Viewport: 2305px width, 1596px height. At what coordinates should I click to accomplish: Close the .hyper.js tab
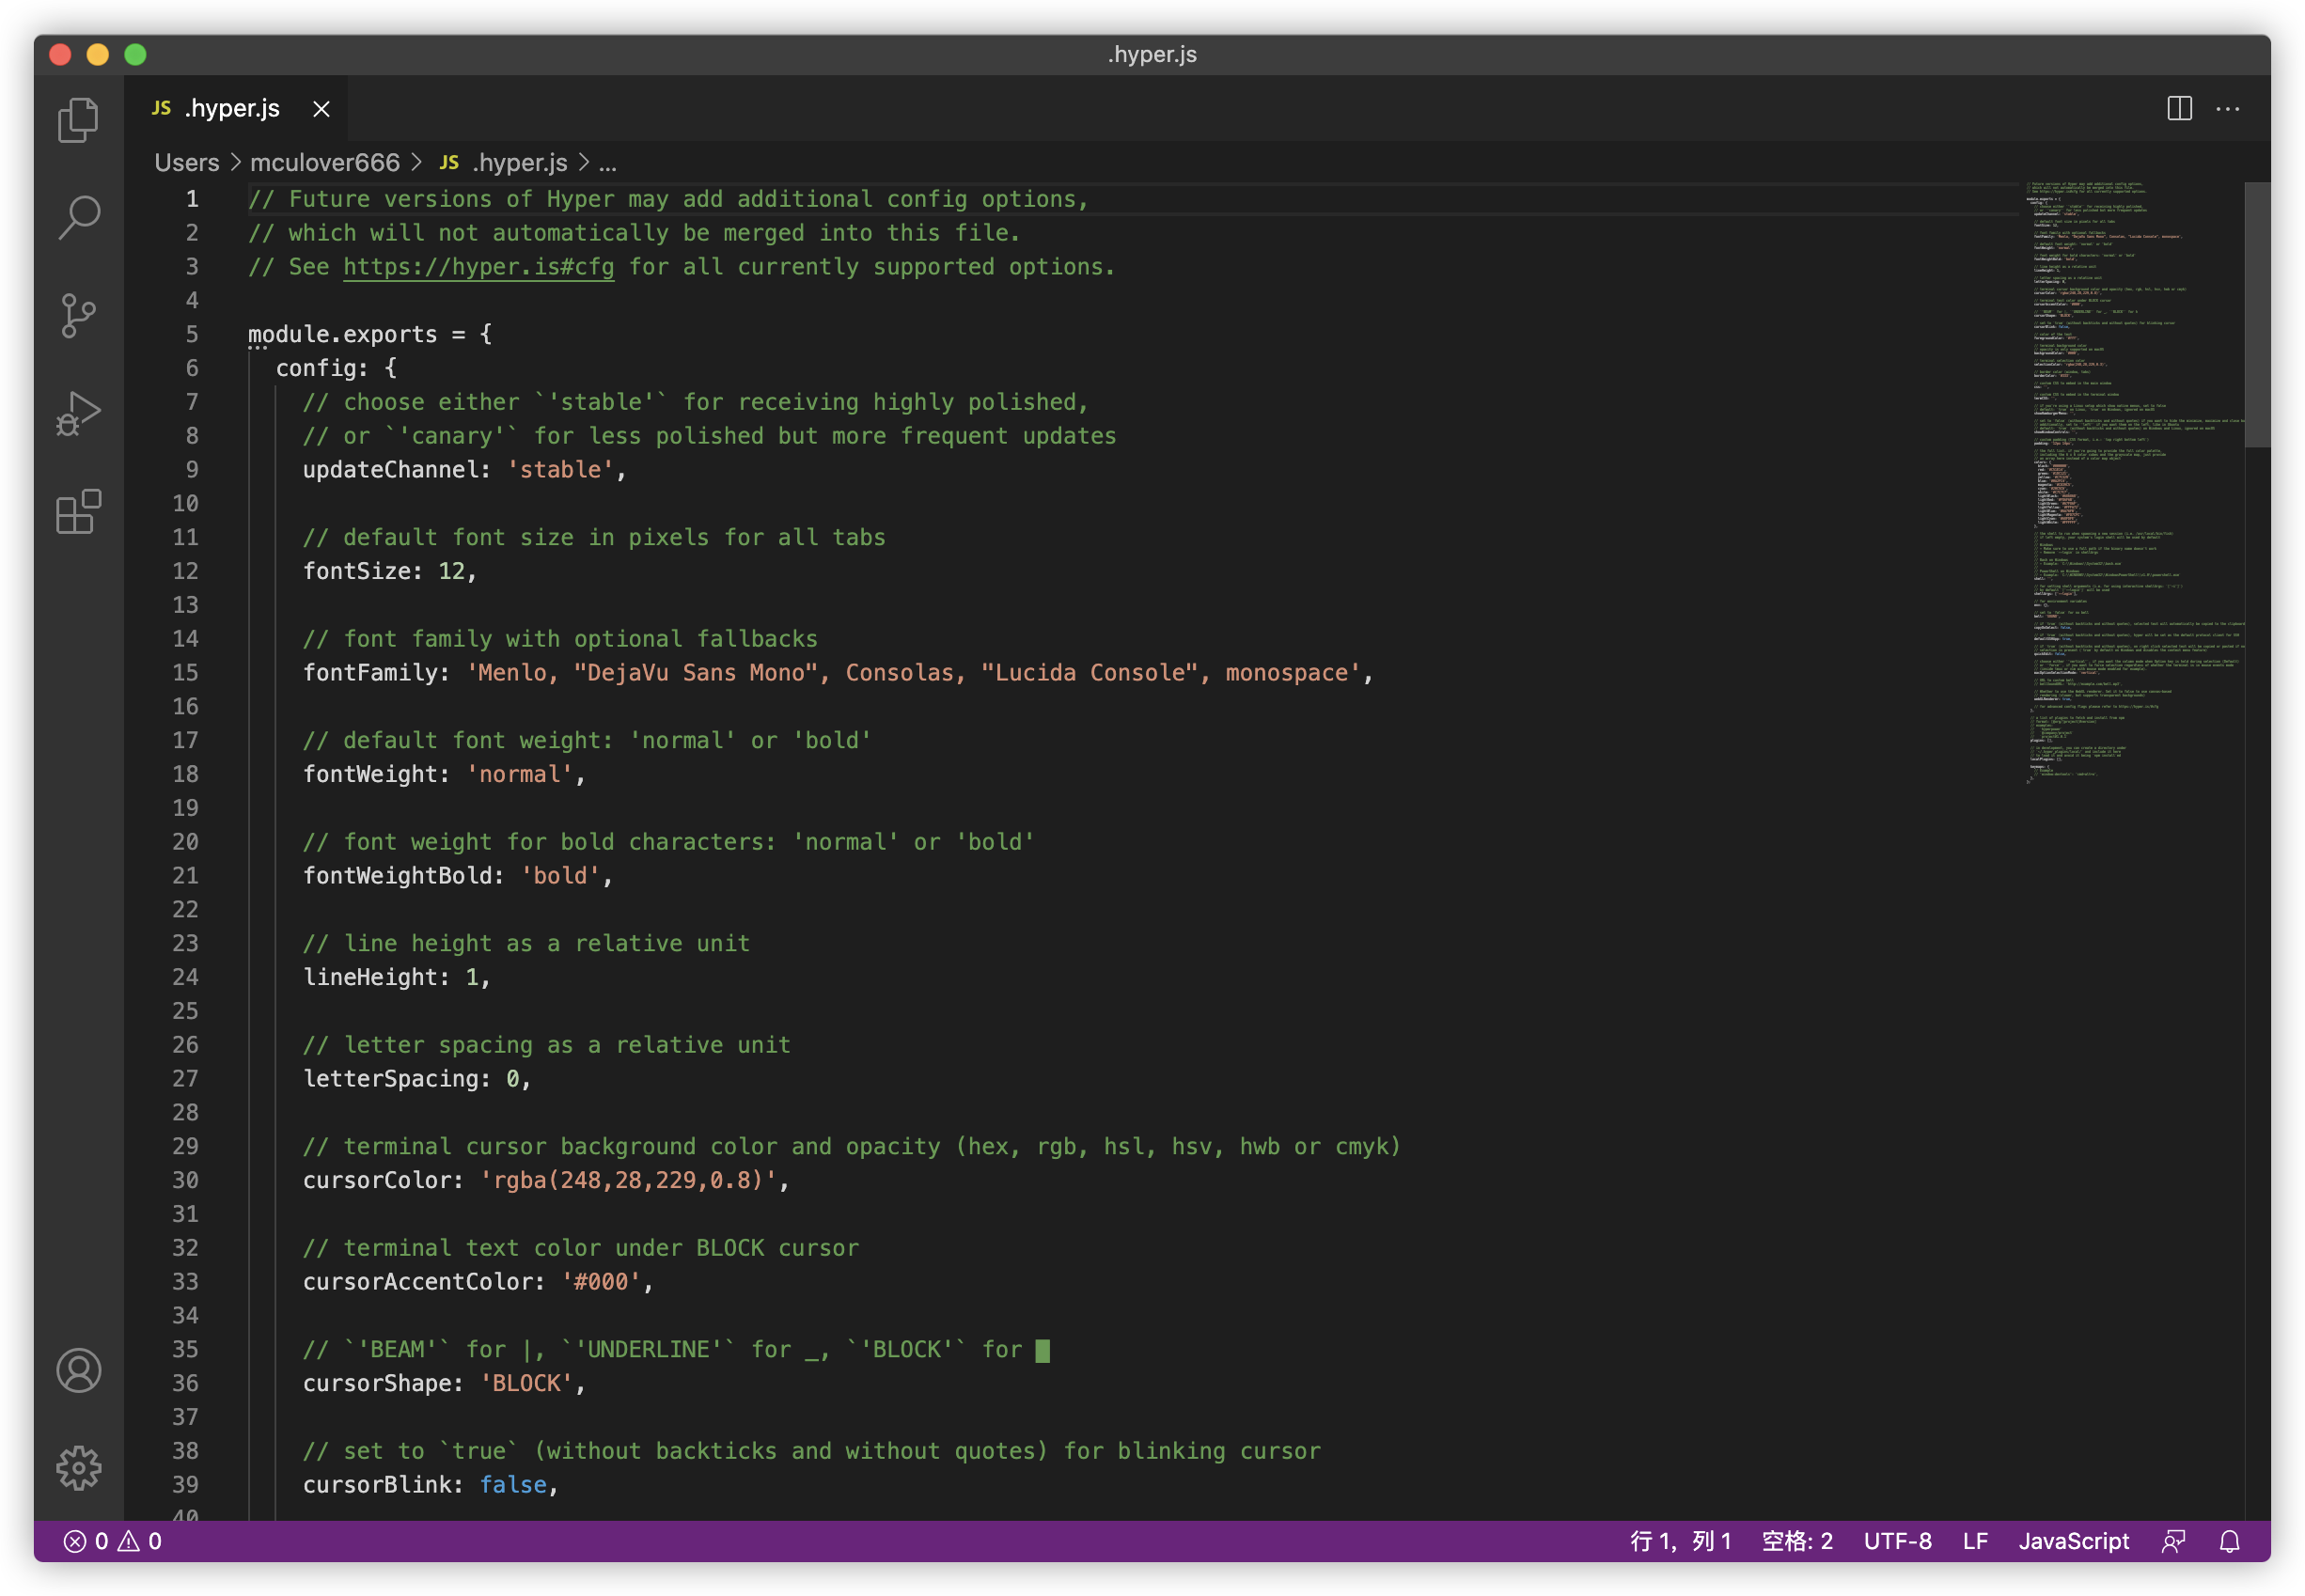pyautogui.click(x=321, y=108)
